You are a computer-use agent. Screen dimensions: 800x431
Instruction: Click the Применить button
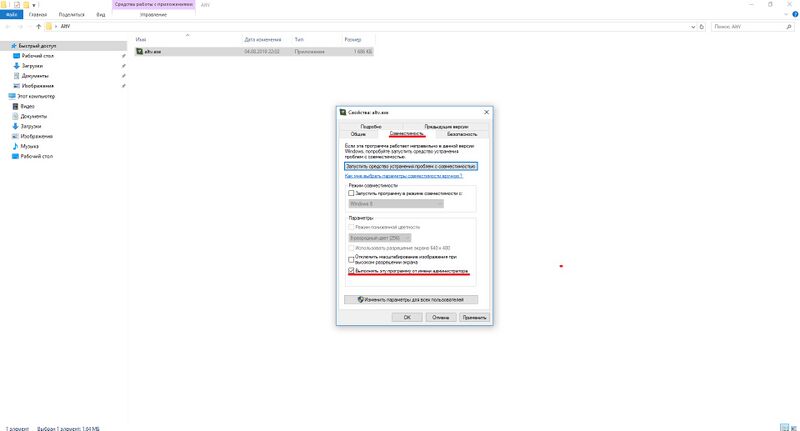coord(475,317)
